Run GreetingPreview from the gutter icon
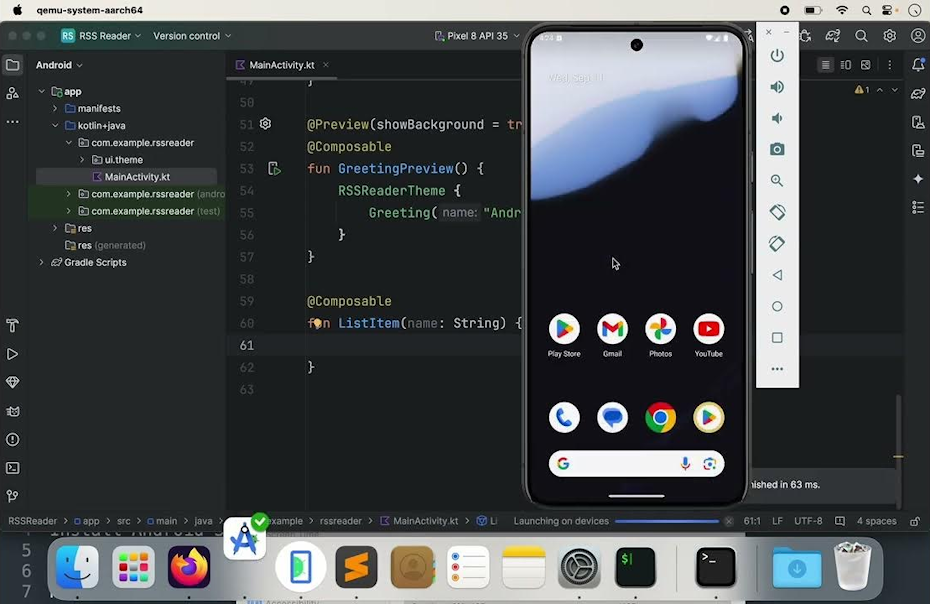This screenshot has height=604, width=930. point(274,169)
